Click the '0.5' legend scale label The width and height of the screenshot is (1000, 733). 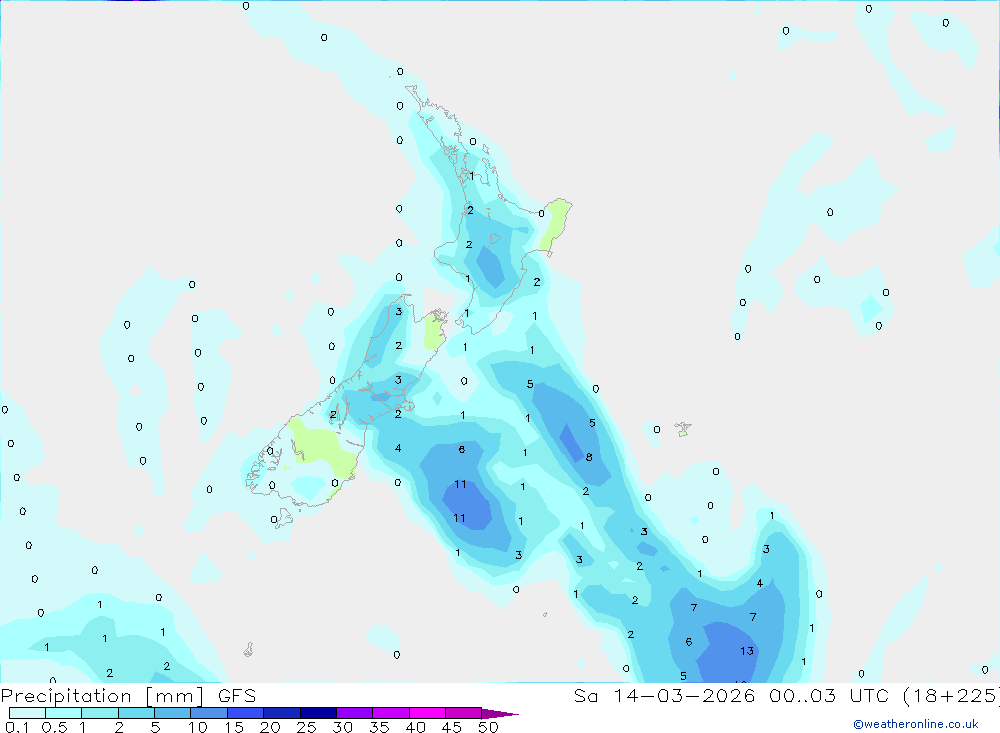click(54, 727)
